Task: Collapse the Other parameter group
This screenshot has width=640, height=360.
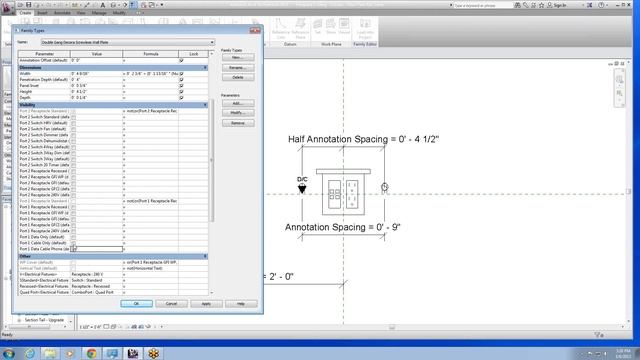Action: pyautogui.click(x=205, y=256)
